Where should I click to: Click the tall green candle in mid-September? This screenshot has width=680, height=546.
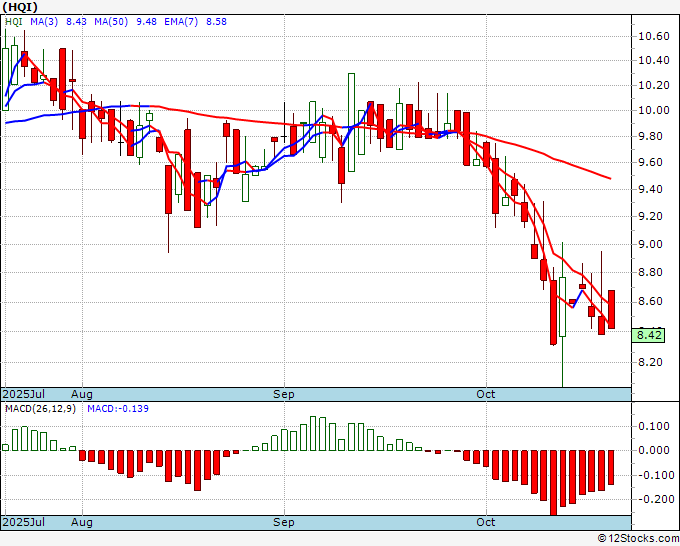click(351, 122)
